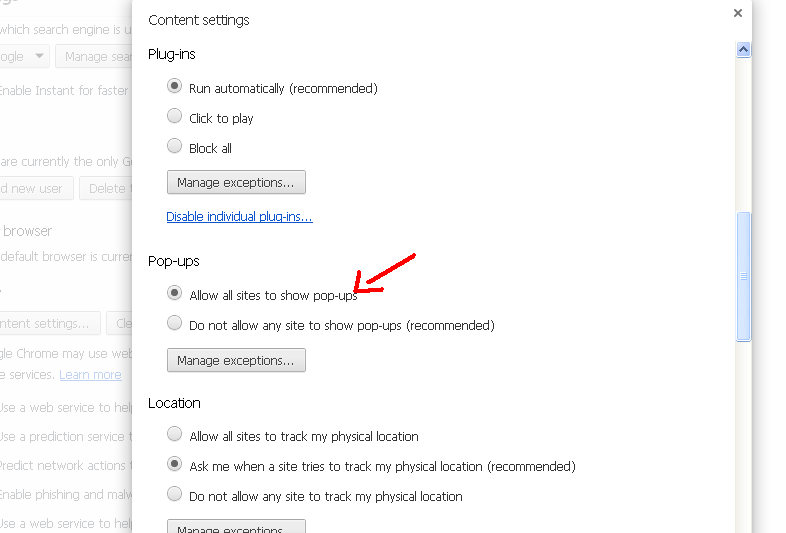Click the Content settings scrollbar thumb
This screenshot has height=533, width=786.
click(x=743, y=276)
